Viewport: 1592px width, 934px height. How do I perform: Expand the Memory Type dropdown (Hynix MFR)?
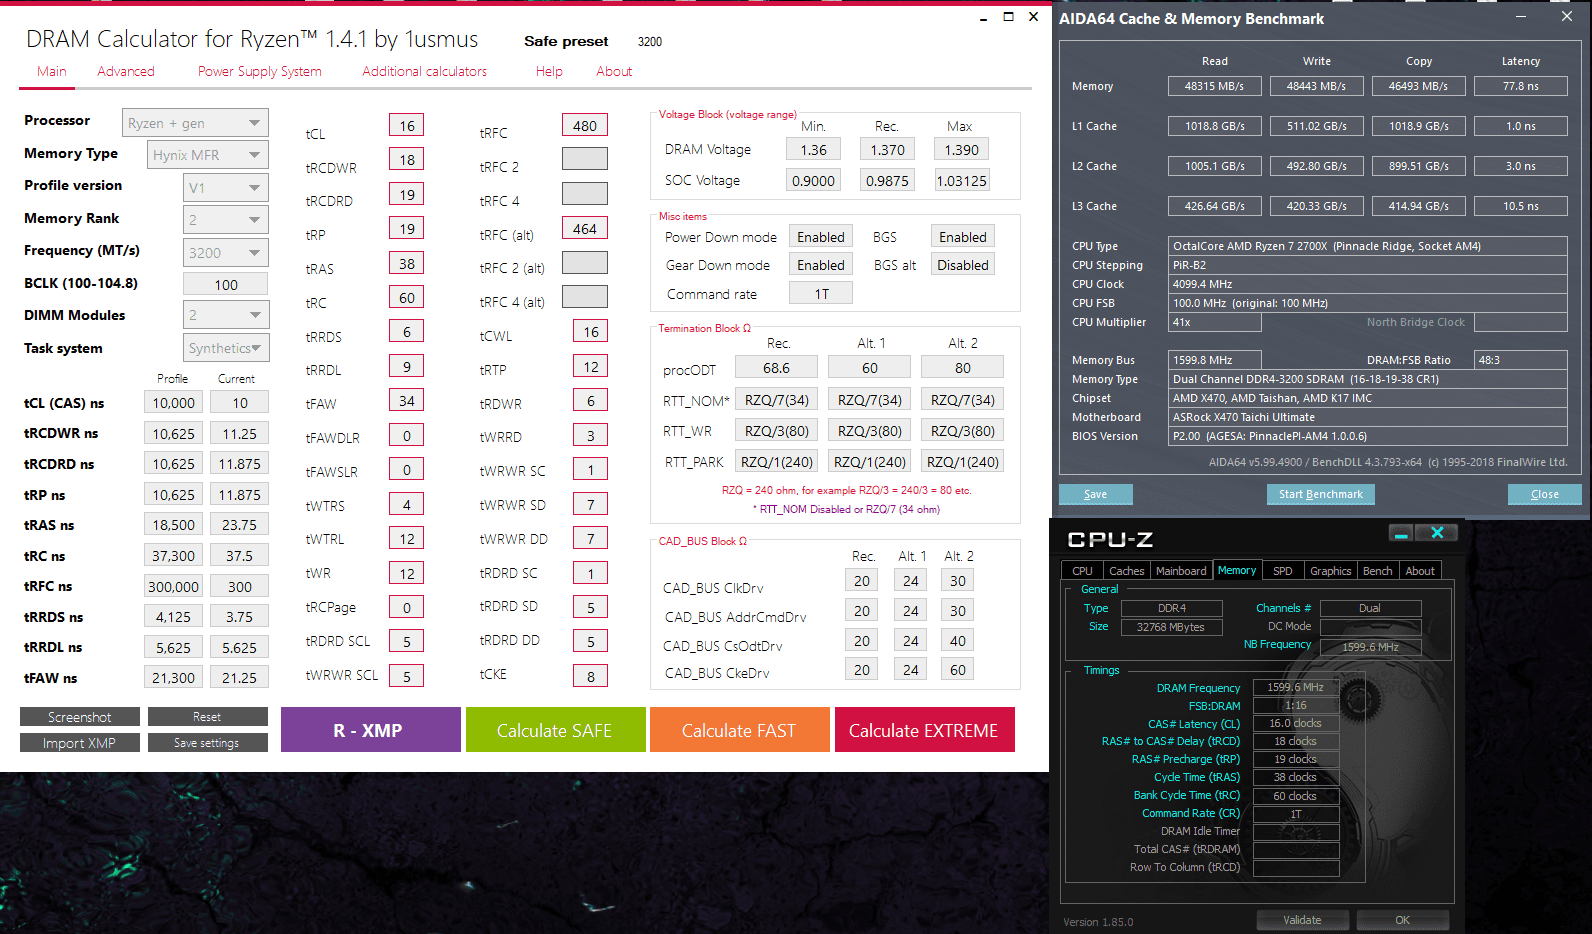click(x=208, y=154)
